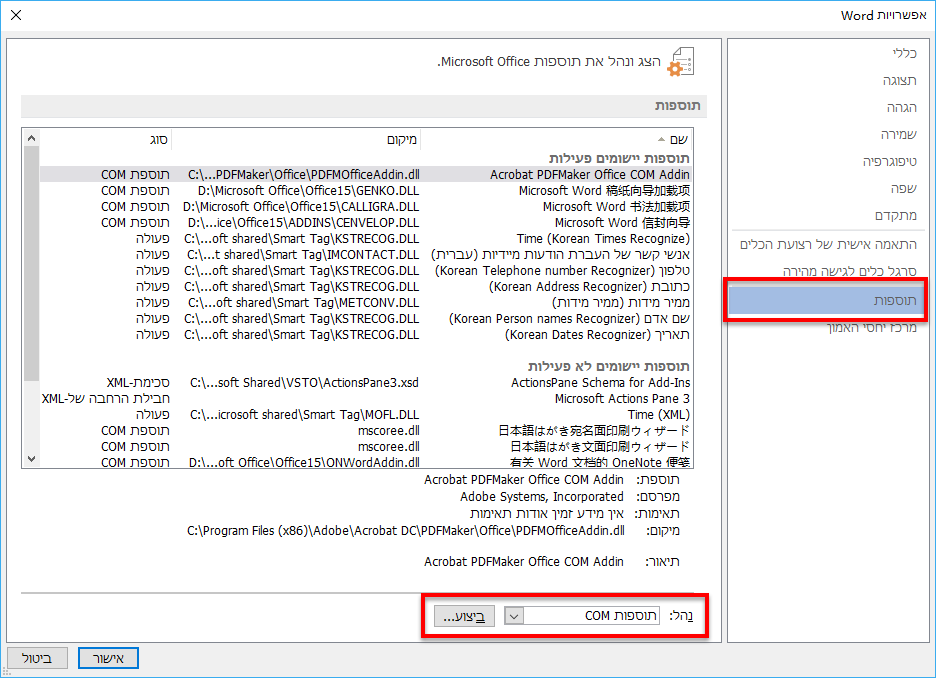This screenshot has height=678, width=936.
Task: Click the add-ins gear document icon
Action: (681, 62)
